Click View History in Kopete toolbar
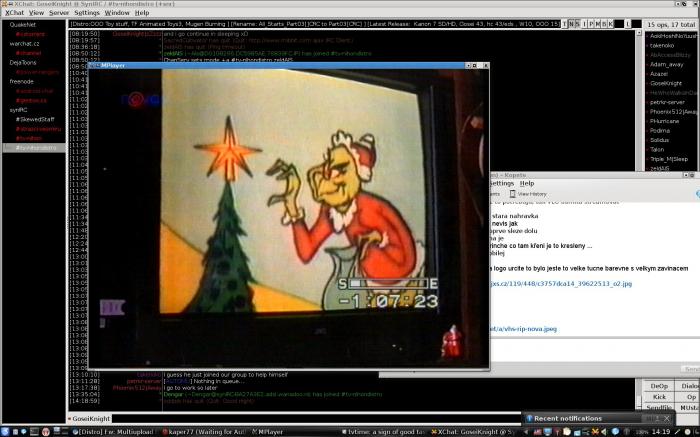This screenshot has width=700, height=437. (528, 194)
